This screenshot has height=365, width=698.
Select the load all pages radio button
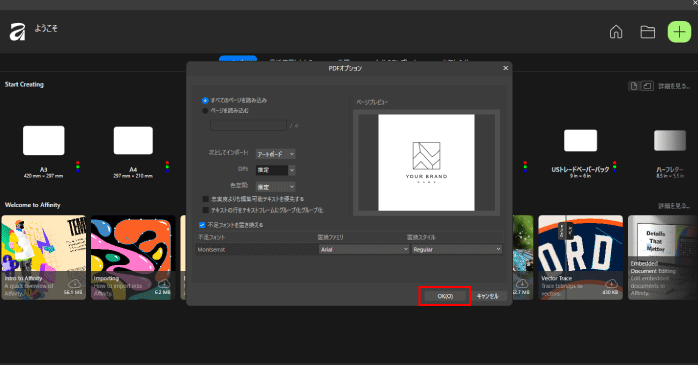(x=205, y=101)
